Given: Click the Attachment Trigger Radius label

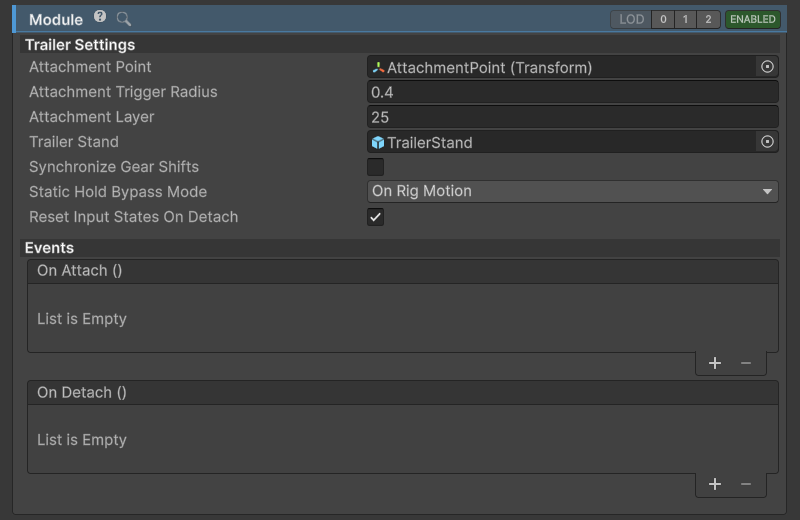Looking at the screenshot, I should pyautogui.click(x=123, y=92).
